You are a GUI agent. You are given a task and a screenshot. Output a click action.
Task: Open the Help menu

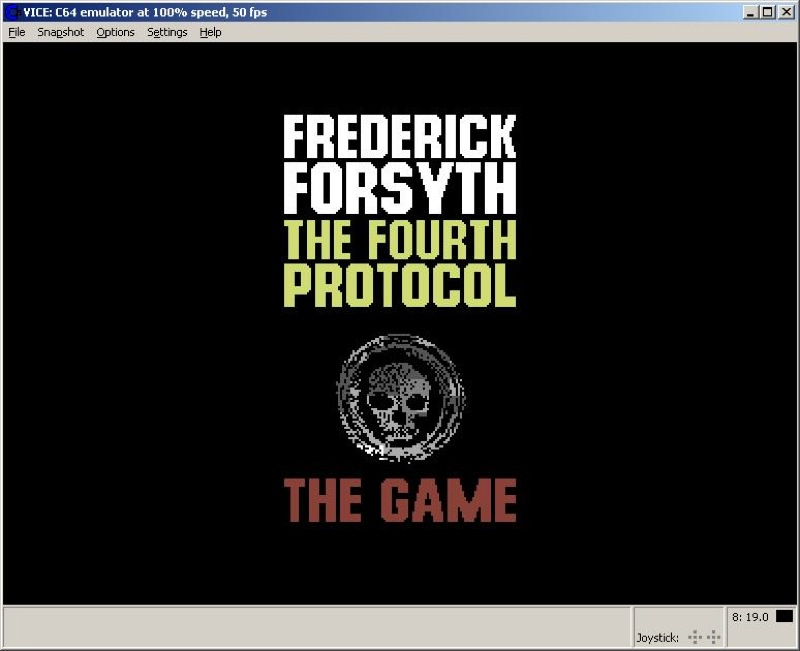(x=210, y=32)
